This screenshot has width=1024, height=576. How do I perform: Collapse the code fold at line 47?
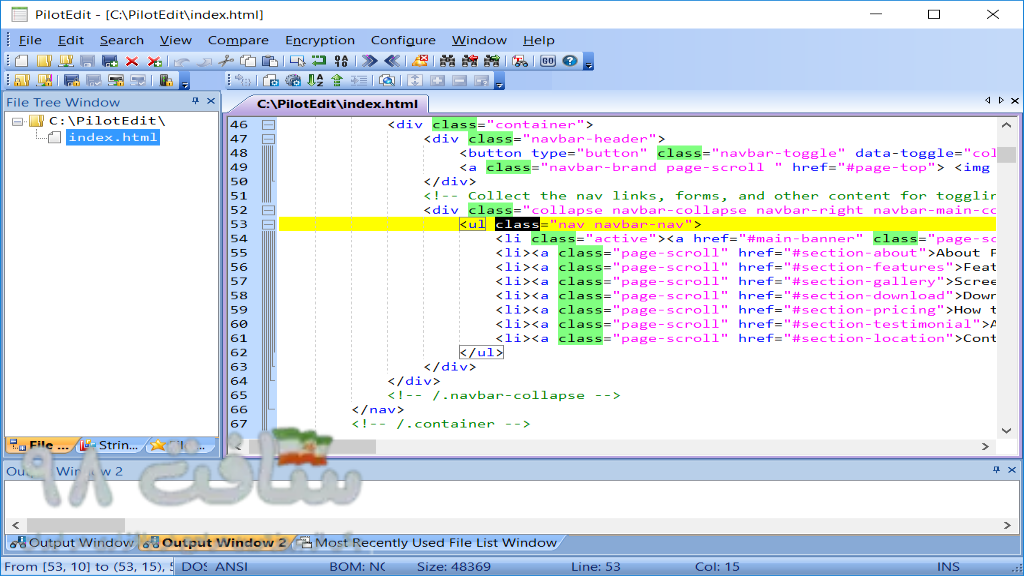(268, 139)
